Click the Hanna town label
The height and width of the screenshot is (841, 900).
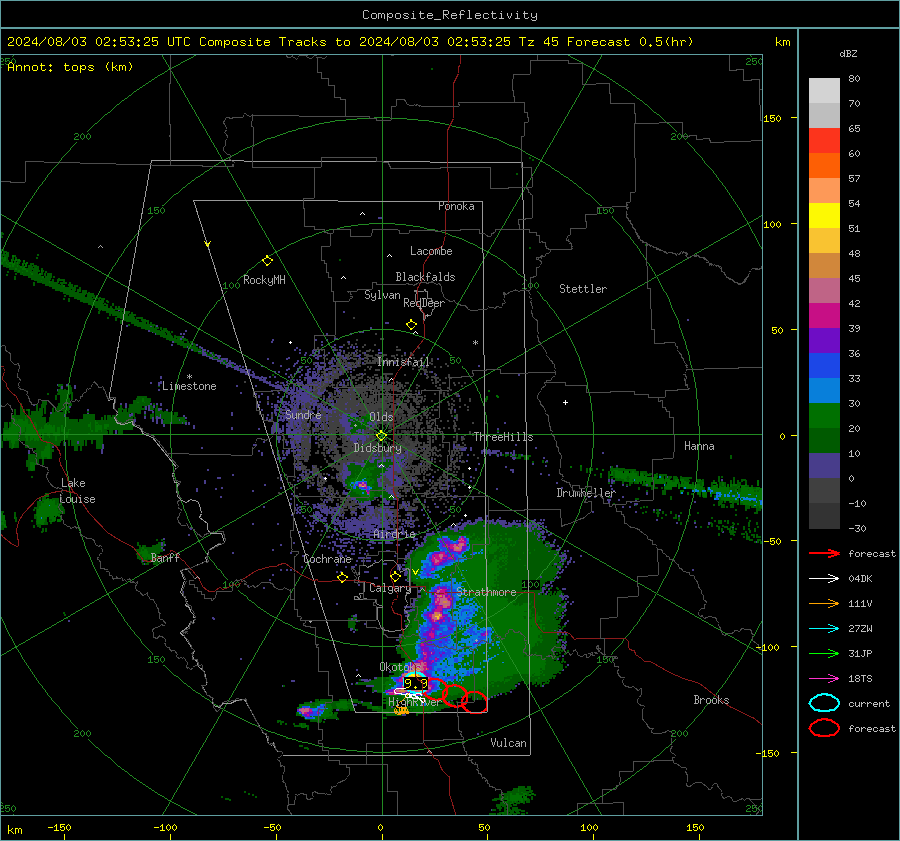click(699, 446)
